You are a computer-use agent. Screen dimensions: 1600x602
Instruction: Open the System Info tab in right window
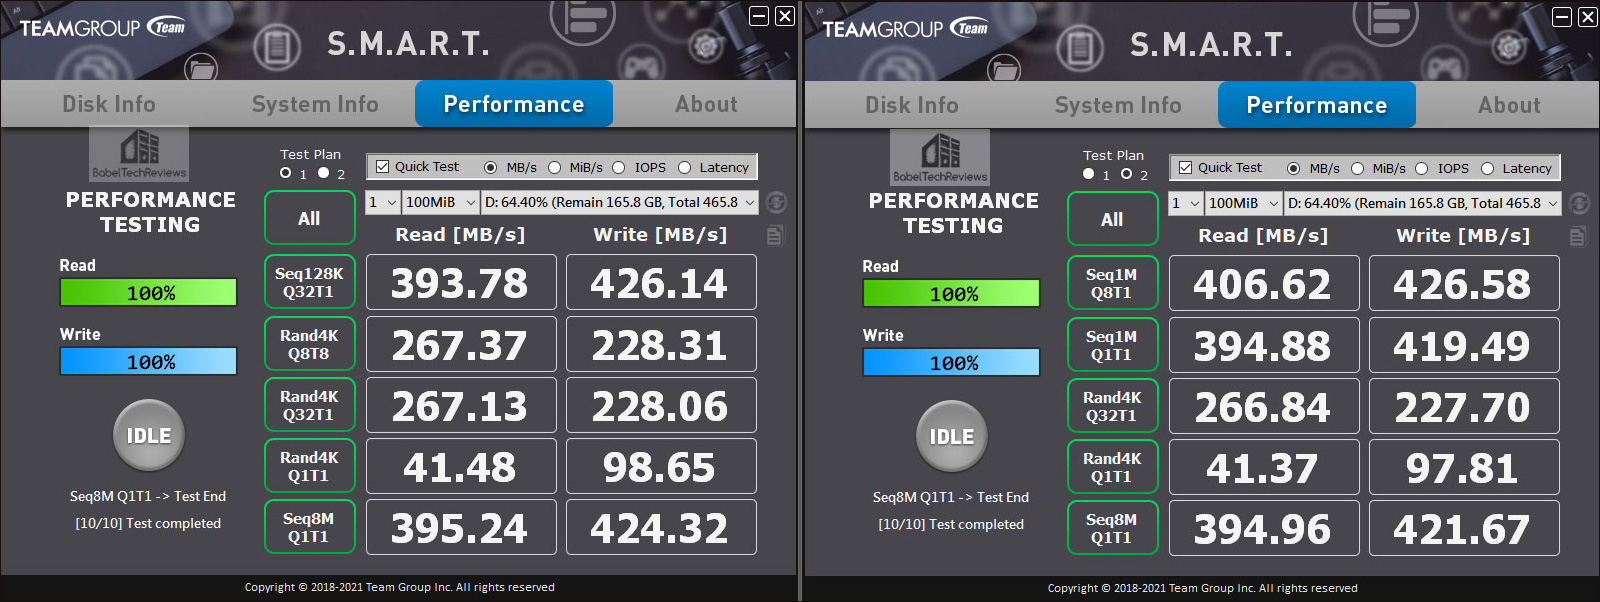pos(1118,105)
